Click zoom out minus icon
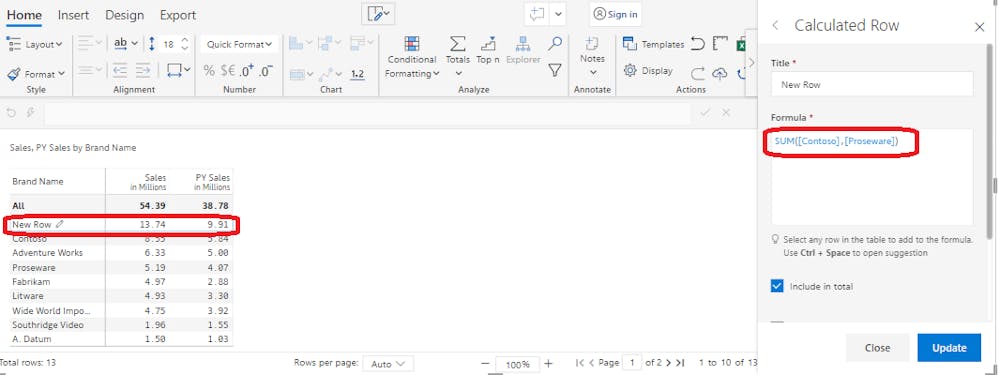 tap(485, 364)
